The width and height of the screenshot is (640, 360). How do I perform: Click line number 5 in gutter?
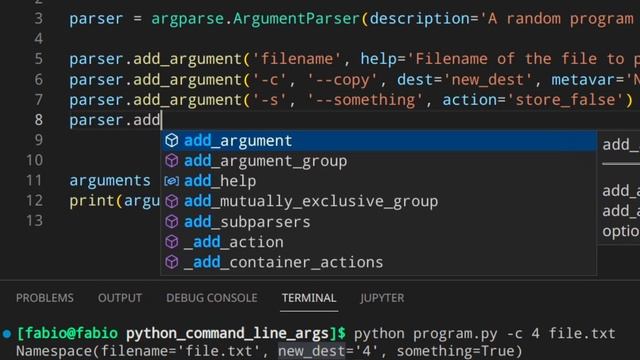pyautogui.click(x=38, y=59)
